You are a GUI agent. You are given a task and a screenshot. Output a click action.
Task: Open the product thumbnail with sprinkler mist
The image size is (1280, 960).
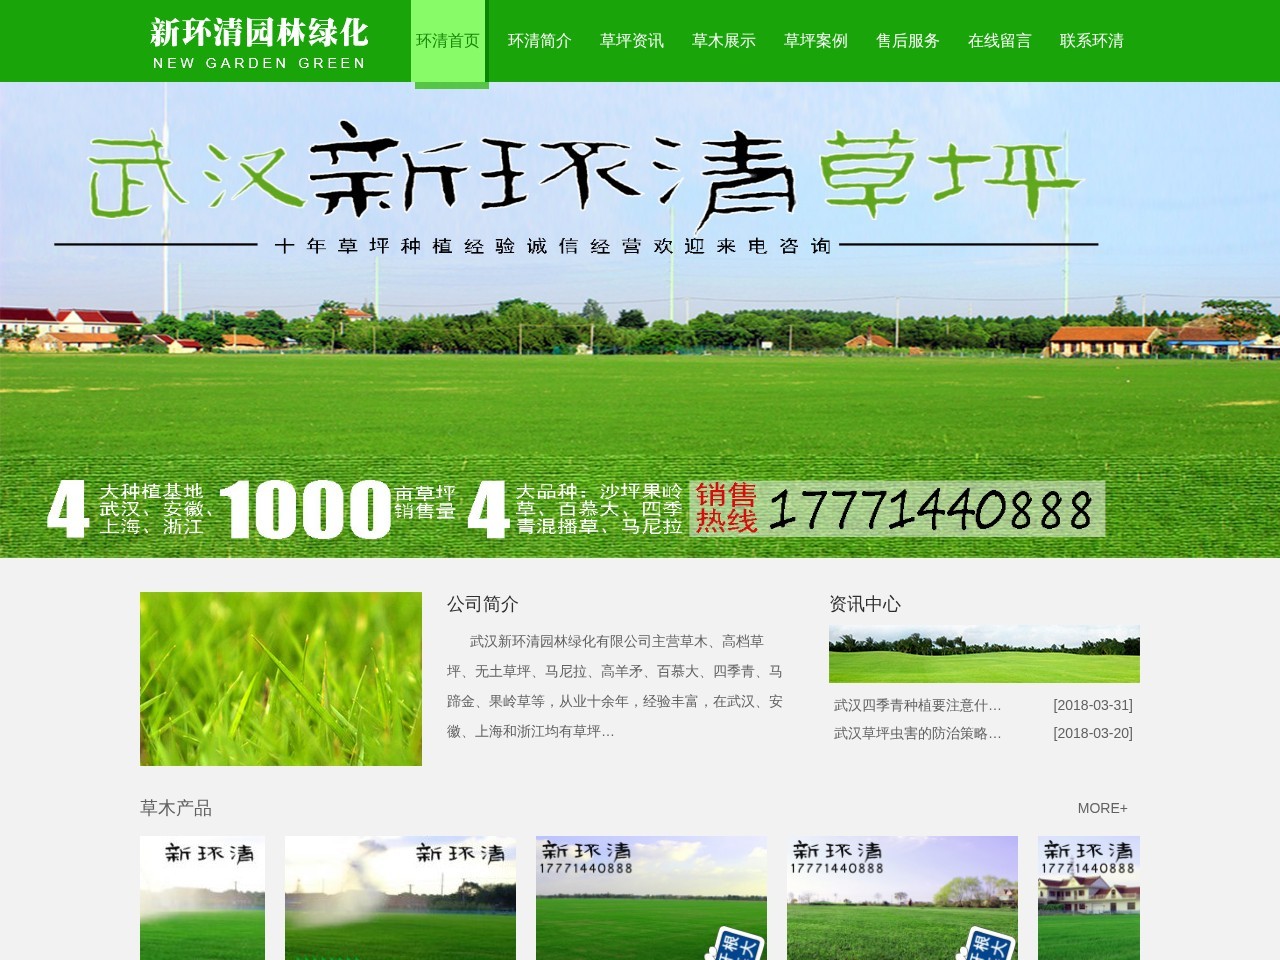(x=400, y=898)
